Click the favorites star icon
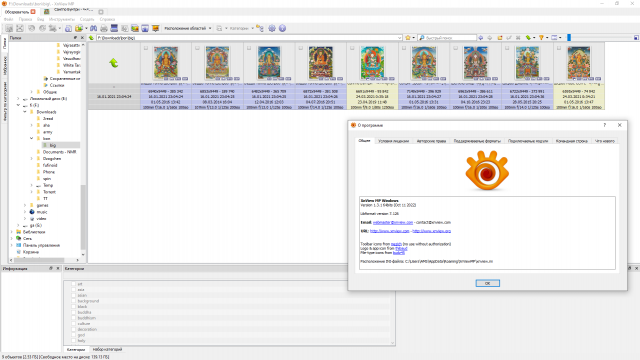This screenshot has width=640, height=360. pos(407,38)
